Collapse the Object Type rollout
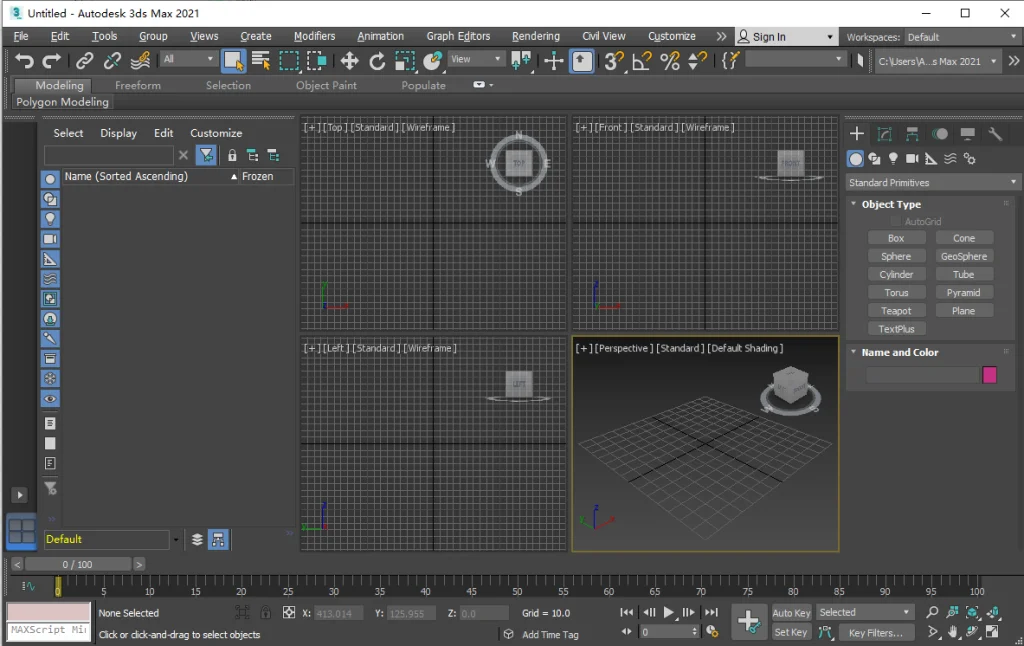 [891, 204]
